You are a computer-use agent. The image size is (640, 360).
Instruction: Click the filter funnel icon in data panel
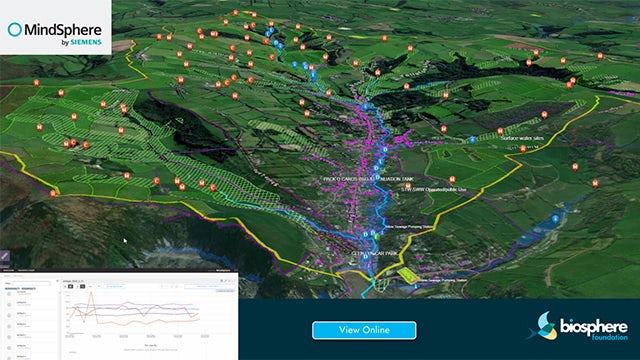tap(58, 281)
